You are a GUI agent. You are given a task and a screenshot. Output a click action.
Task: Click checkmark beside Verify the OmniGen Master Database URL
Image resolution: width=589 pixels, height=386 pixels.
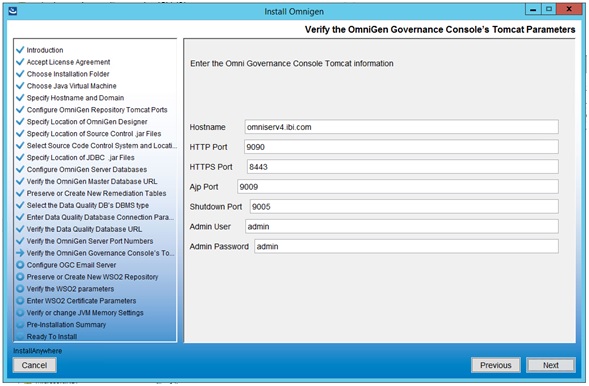point(20,181)
